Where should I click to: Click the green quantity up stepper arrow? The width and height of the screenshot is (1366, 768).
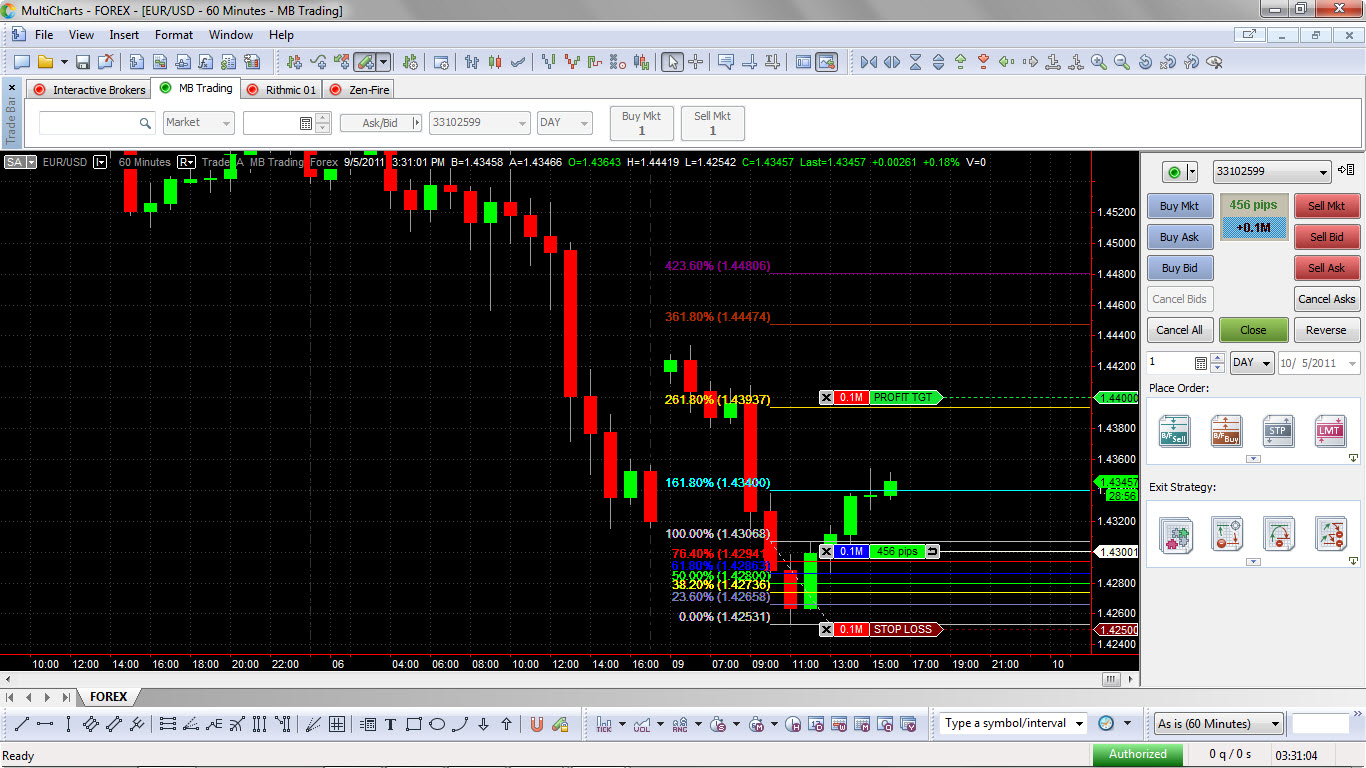1218,358
